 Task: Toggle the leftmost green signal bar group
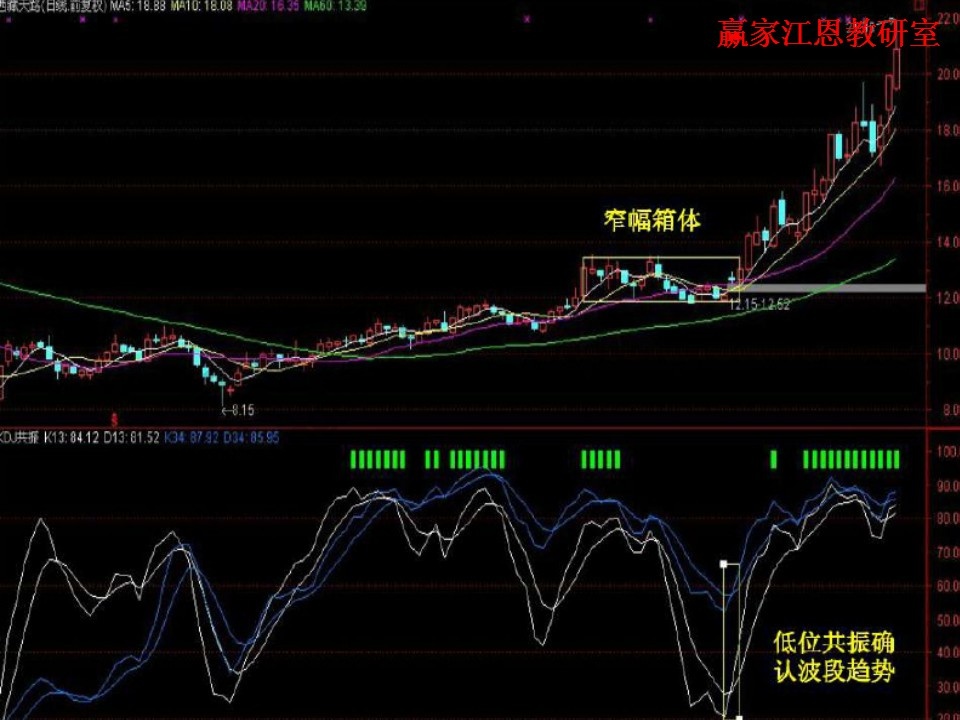click(377, 460)
